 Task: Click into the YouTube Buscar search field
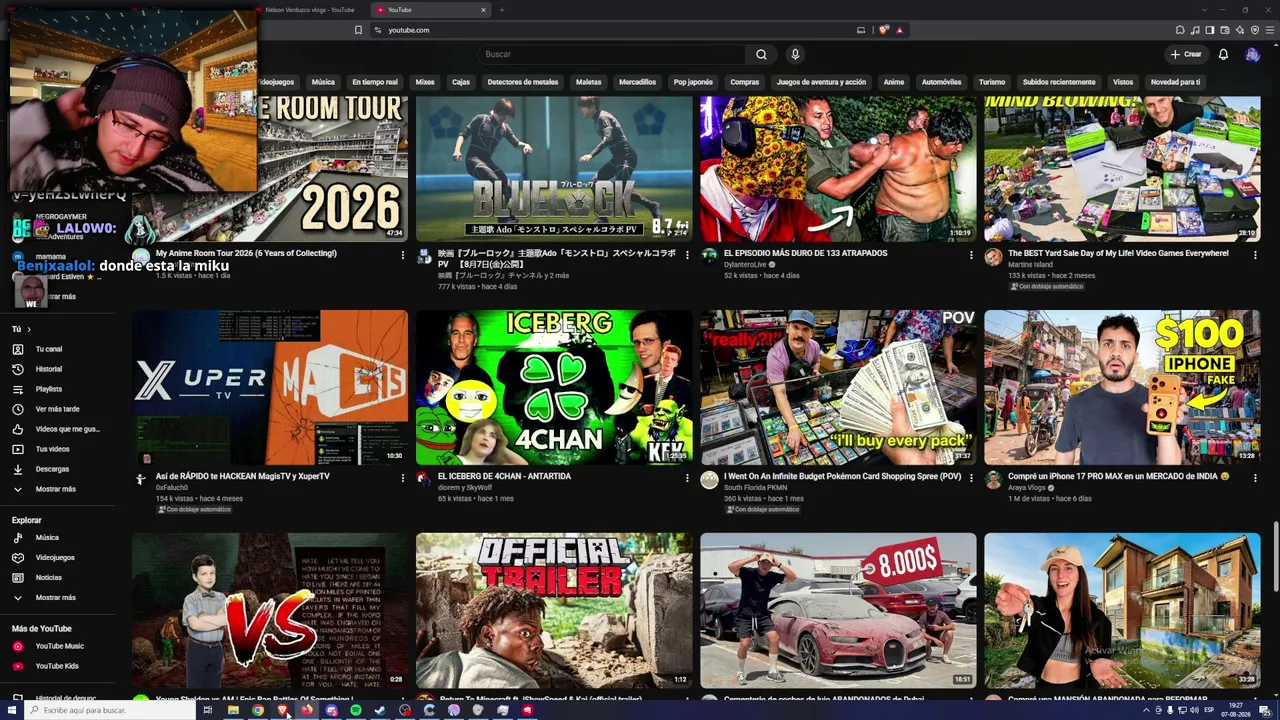612,54
